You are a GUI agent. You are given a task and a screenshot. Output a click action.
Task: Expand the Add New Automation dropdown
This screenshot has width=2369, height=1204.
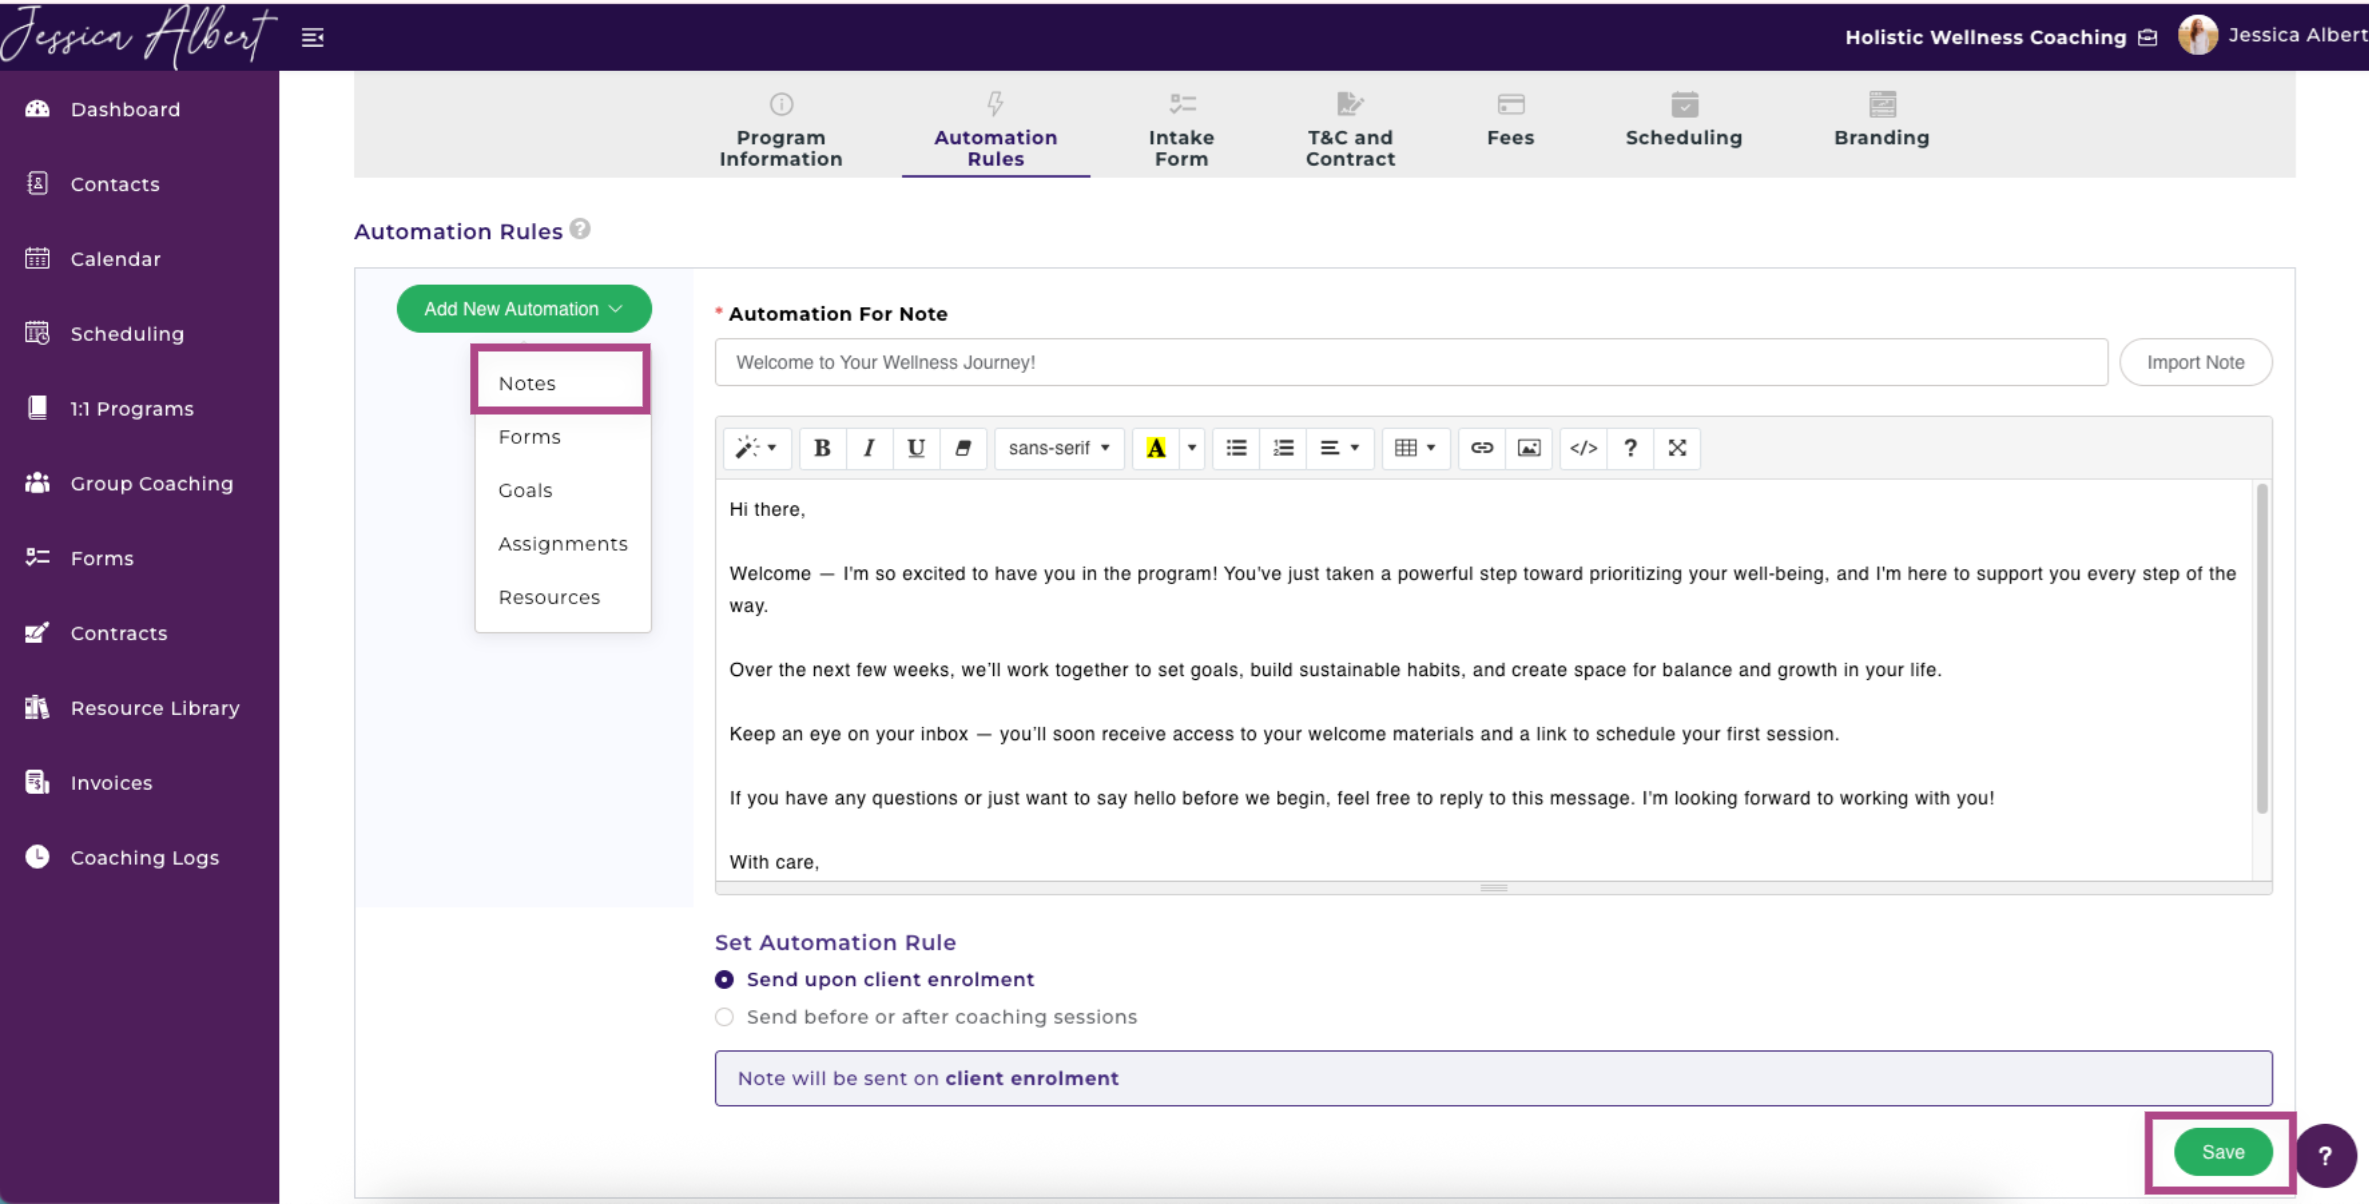524,309
